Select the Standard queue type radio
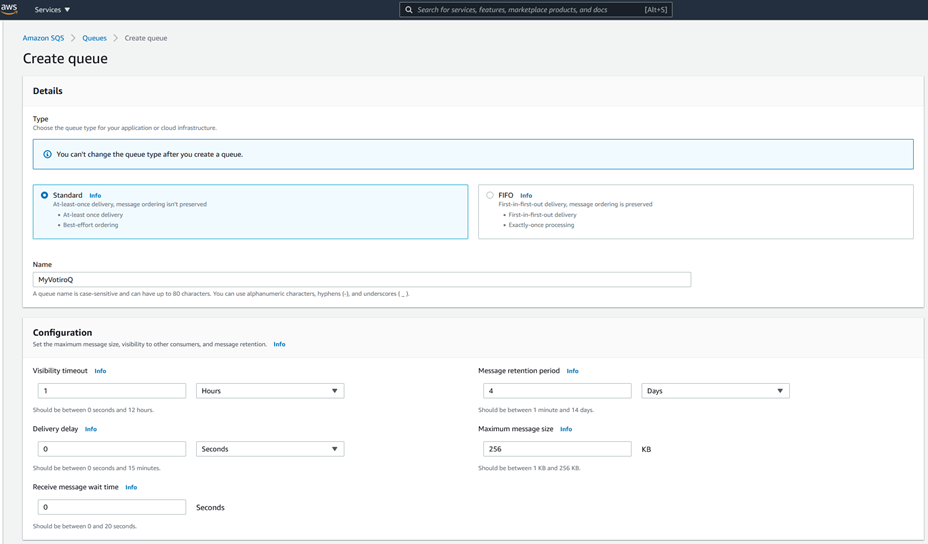928x544 pixels. point(44,195)
